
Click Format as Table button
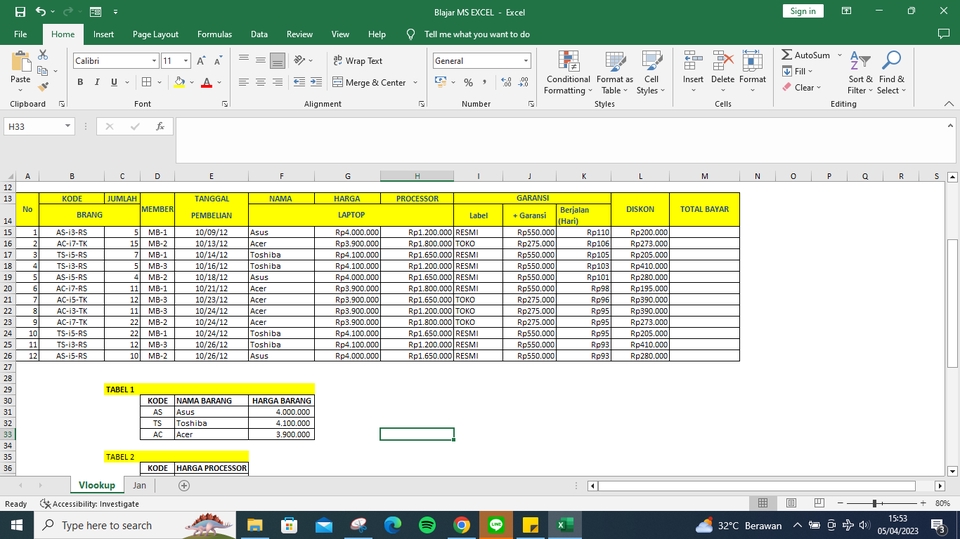pos(615,72)
